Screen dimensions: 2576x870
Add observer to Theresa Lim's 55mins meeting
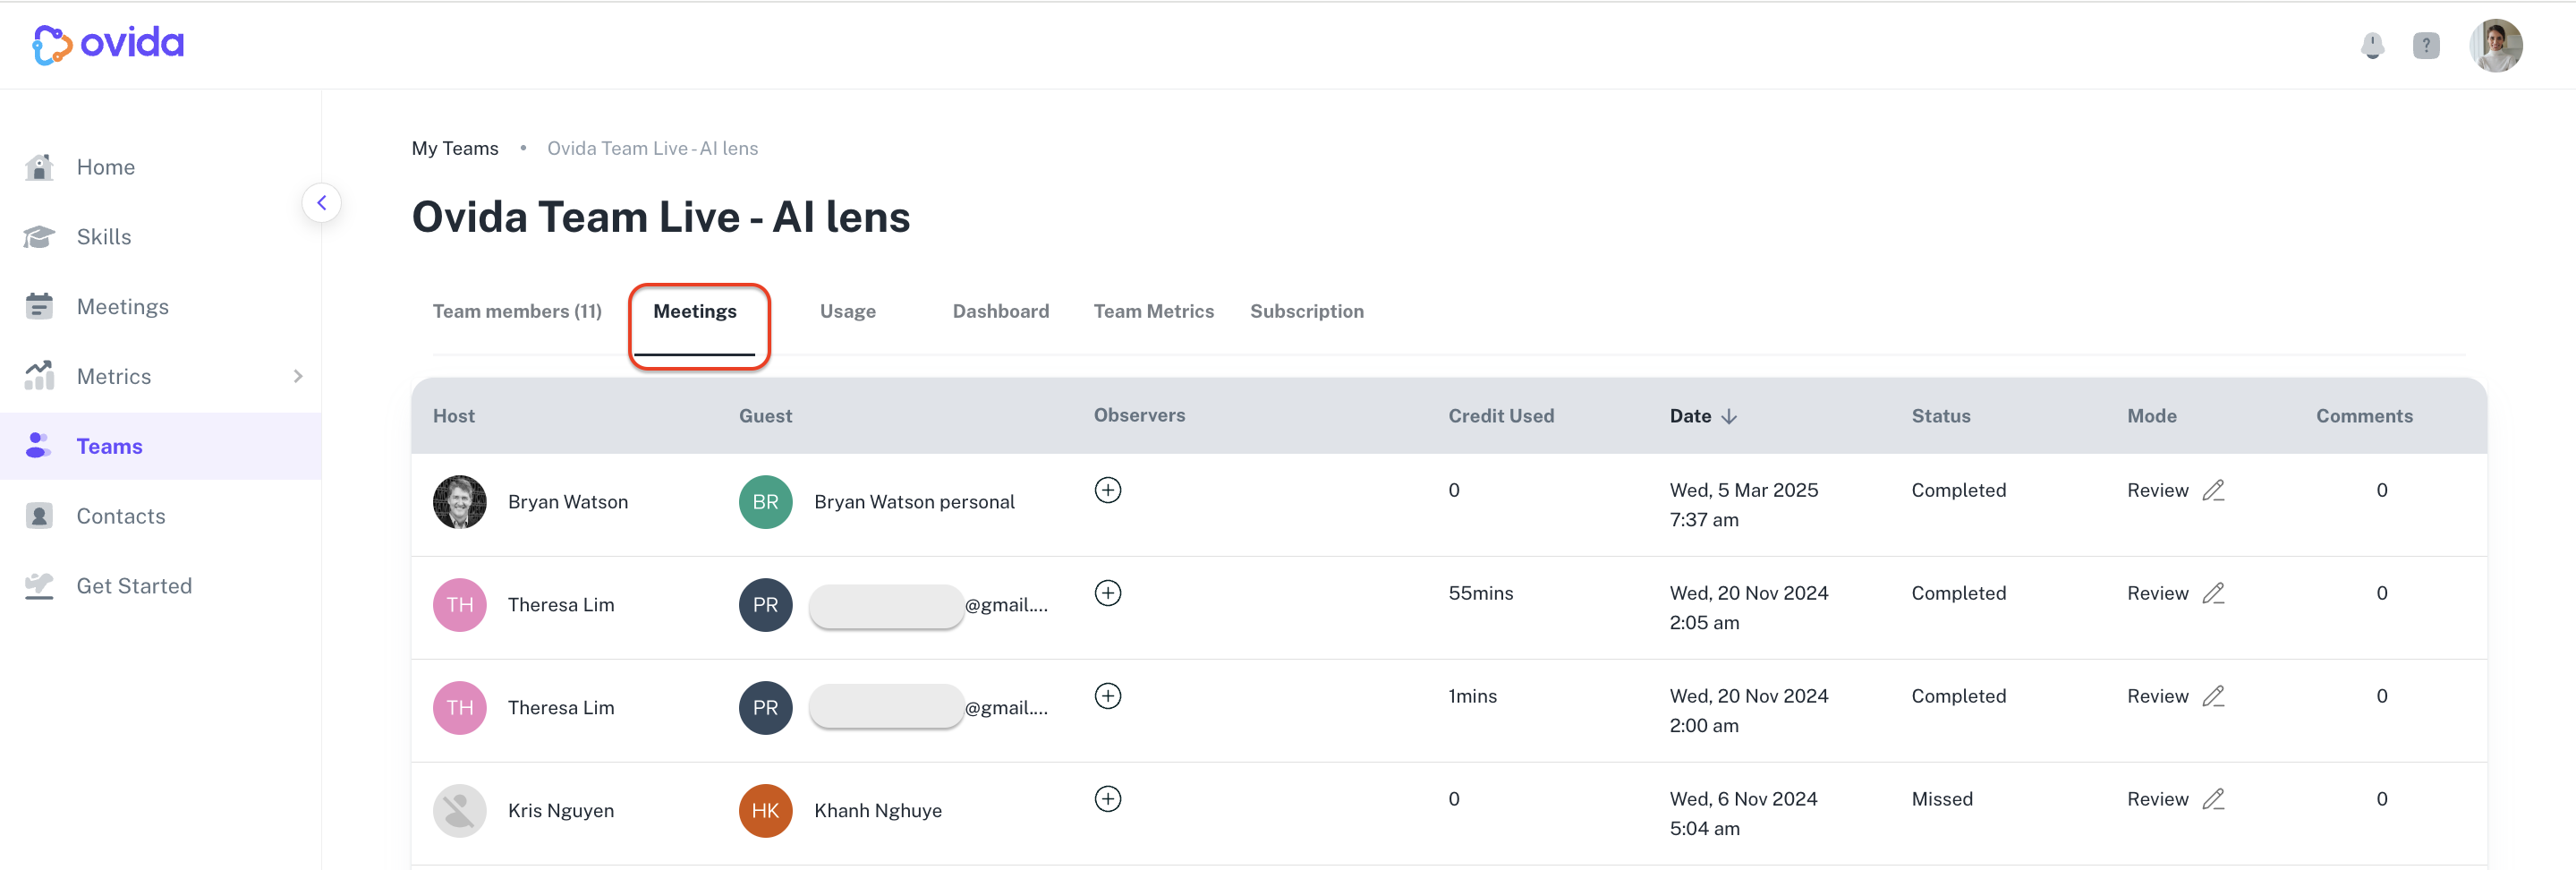[x=1108, y=593]
